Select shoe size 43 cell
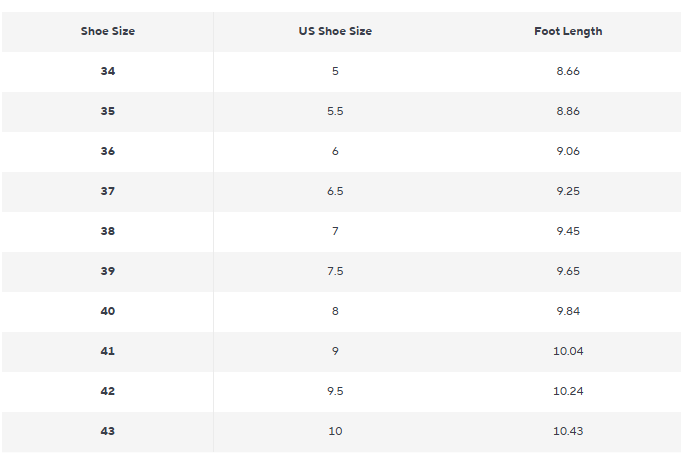 [x=108, y=431]
